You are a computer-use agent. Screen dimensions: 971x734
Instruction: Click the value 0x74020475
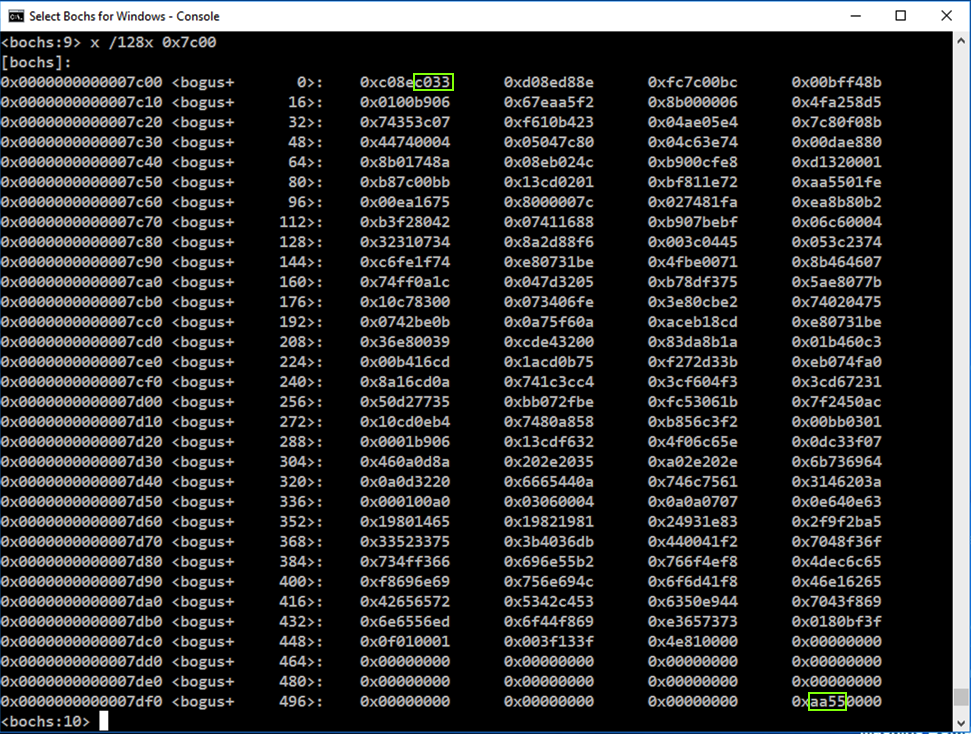point(836,302)
